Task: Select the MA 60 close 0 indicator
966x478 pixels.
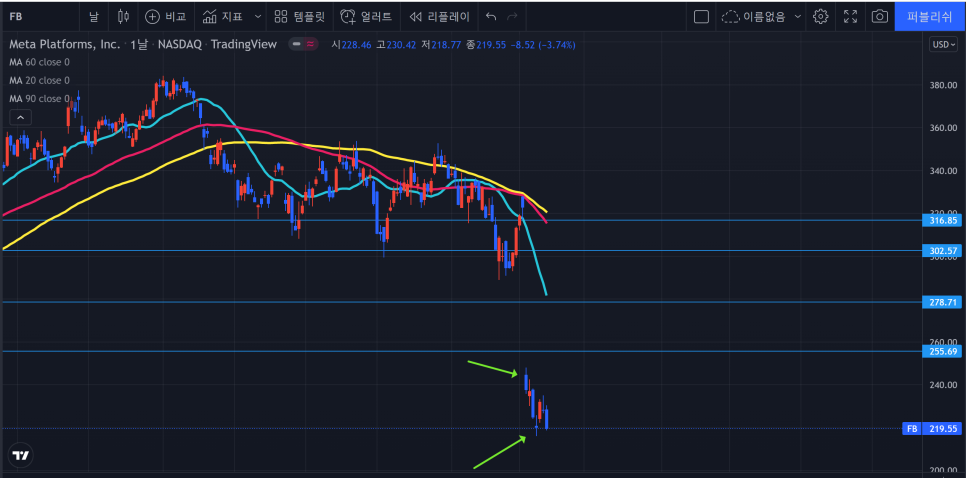Action: pyautogui.click(x=39, y=62)
